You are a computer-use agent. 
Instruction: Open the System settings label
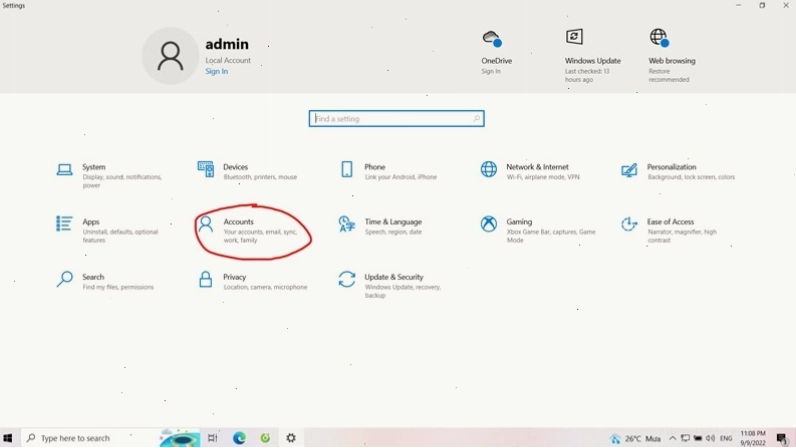pyautogui.click(x=94, y=167)
